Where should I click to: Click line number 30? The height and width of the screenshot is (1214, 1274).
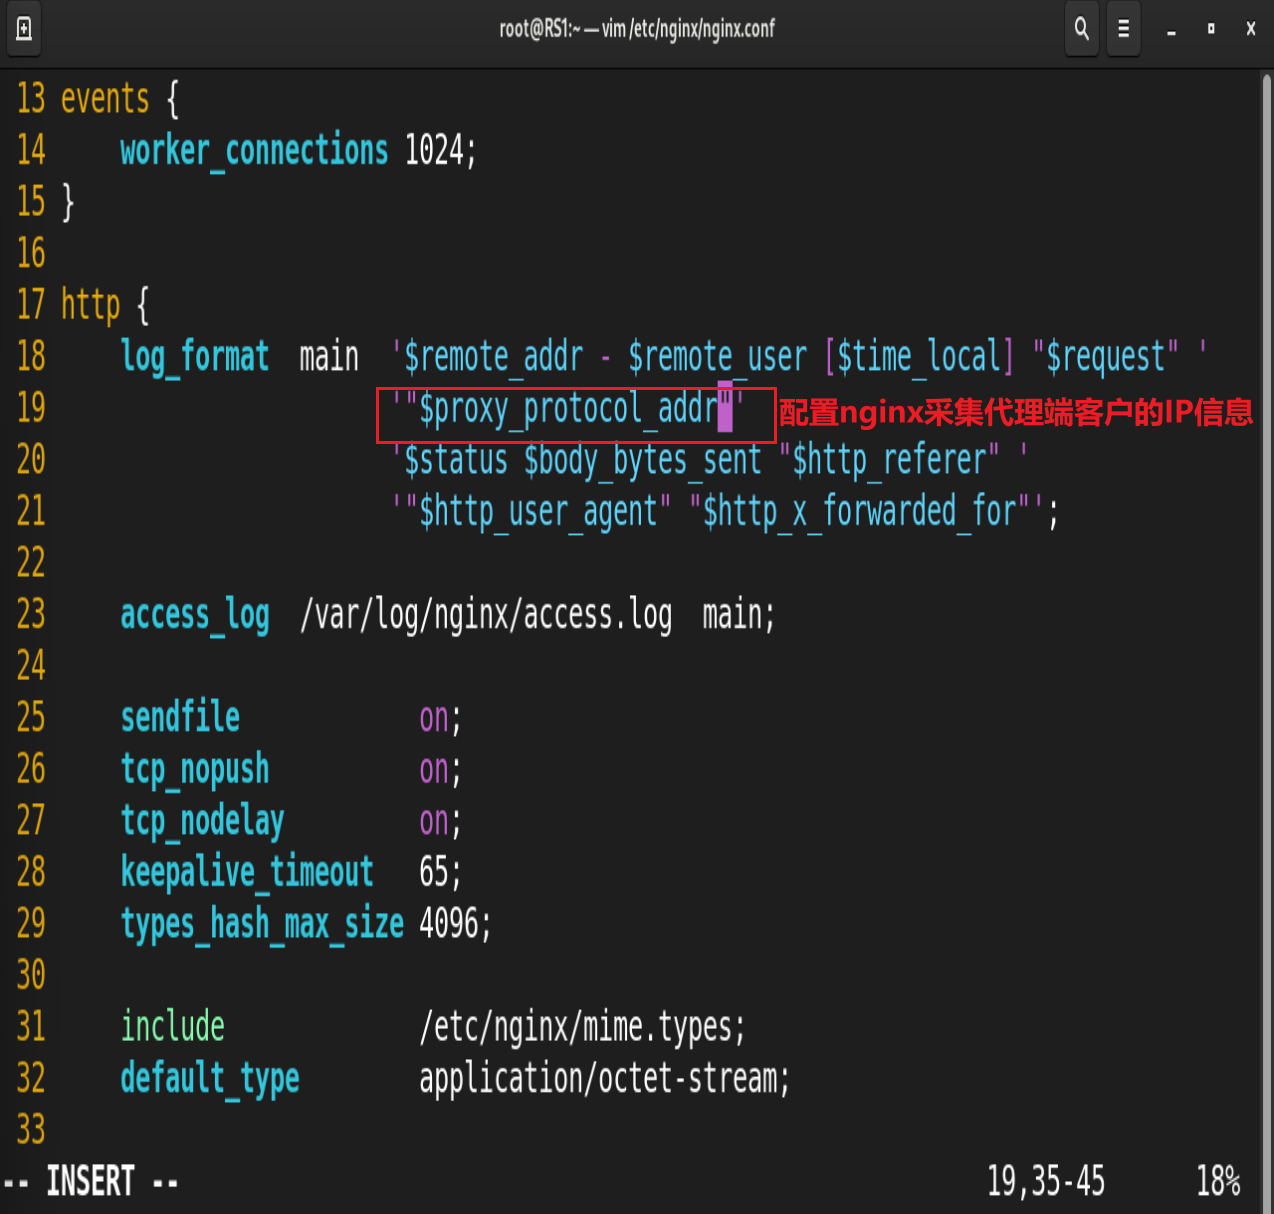[31, 976]
